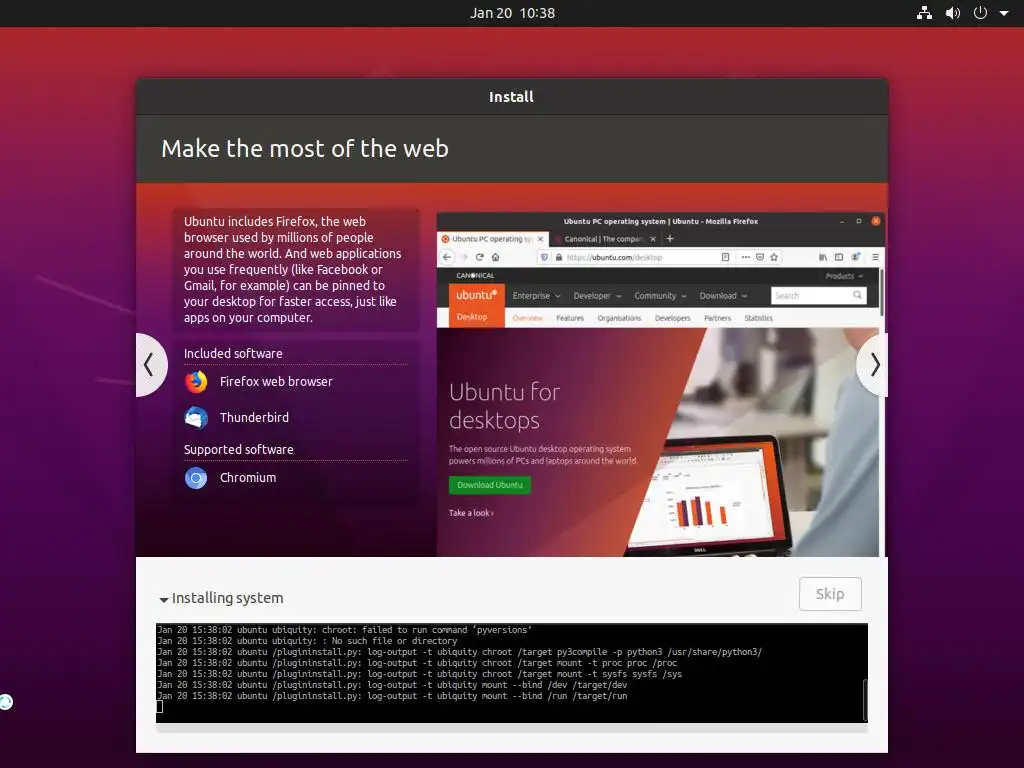1024x768 pixels.
Task: Click the bookmark star in Firefox screenshot
Action: (x=774, y=257)
